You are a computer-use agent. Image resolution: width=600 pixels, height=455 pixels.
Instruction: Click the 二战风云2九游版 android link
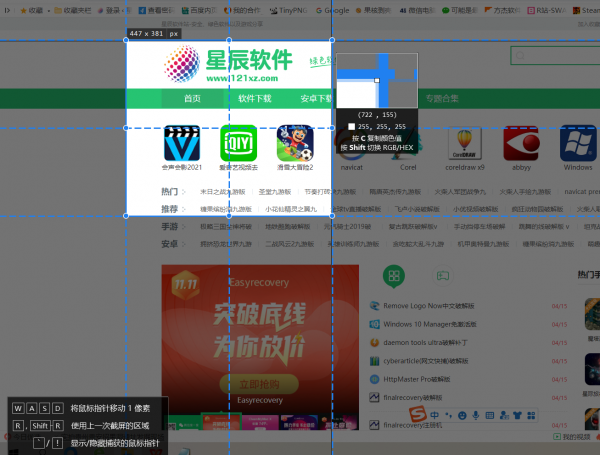point(290,244)
